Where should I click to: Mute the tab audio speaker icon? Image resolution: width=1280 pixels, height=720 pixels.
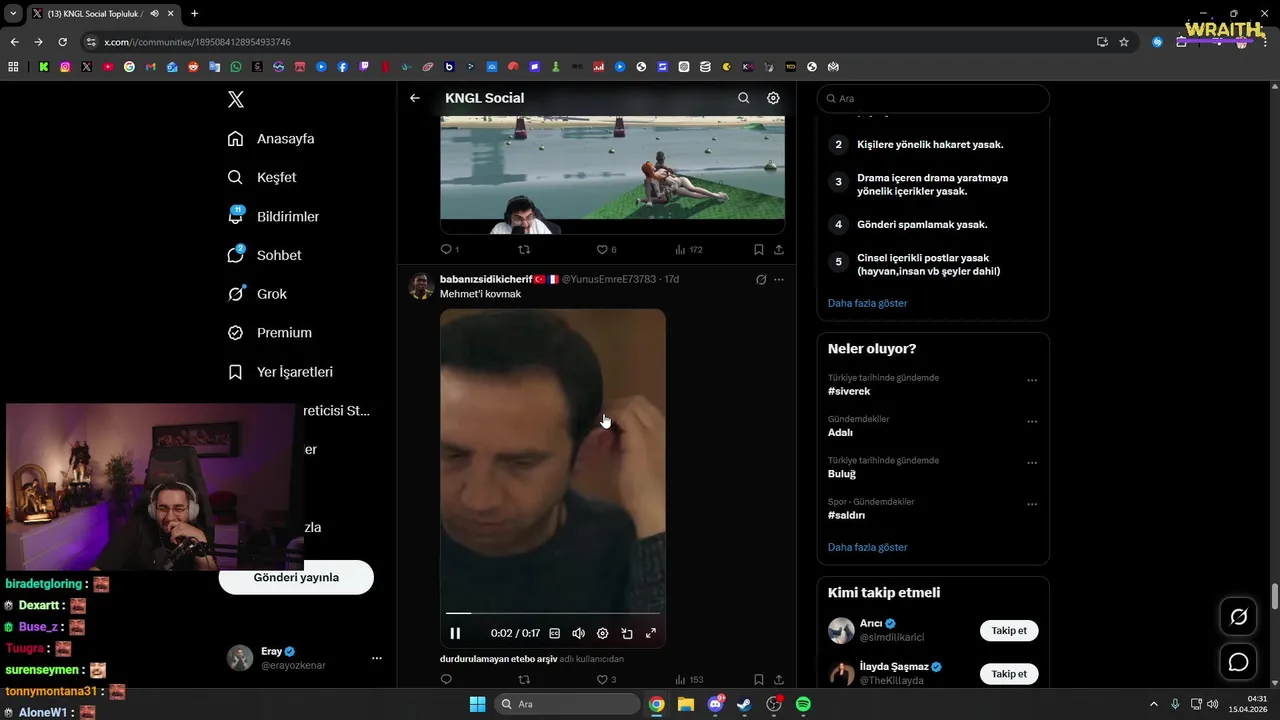coord(154,13)
